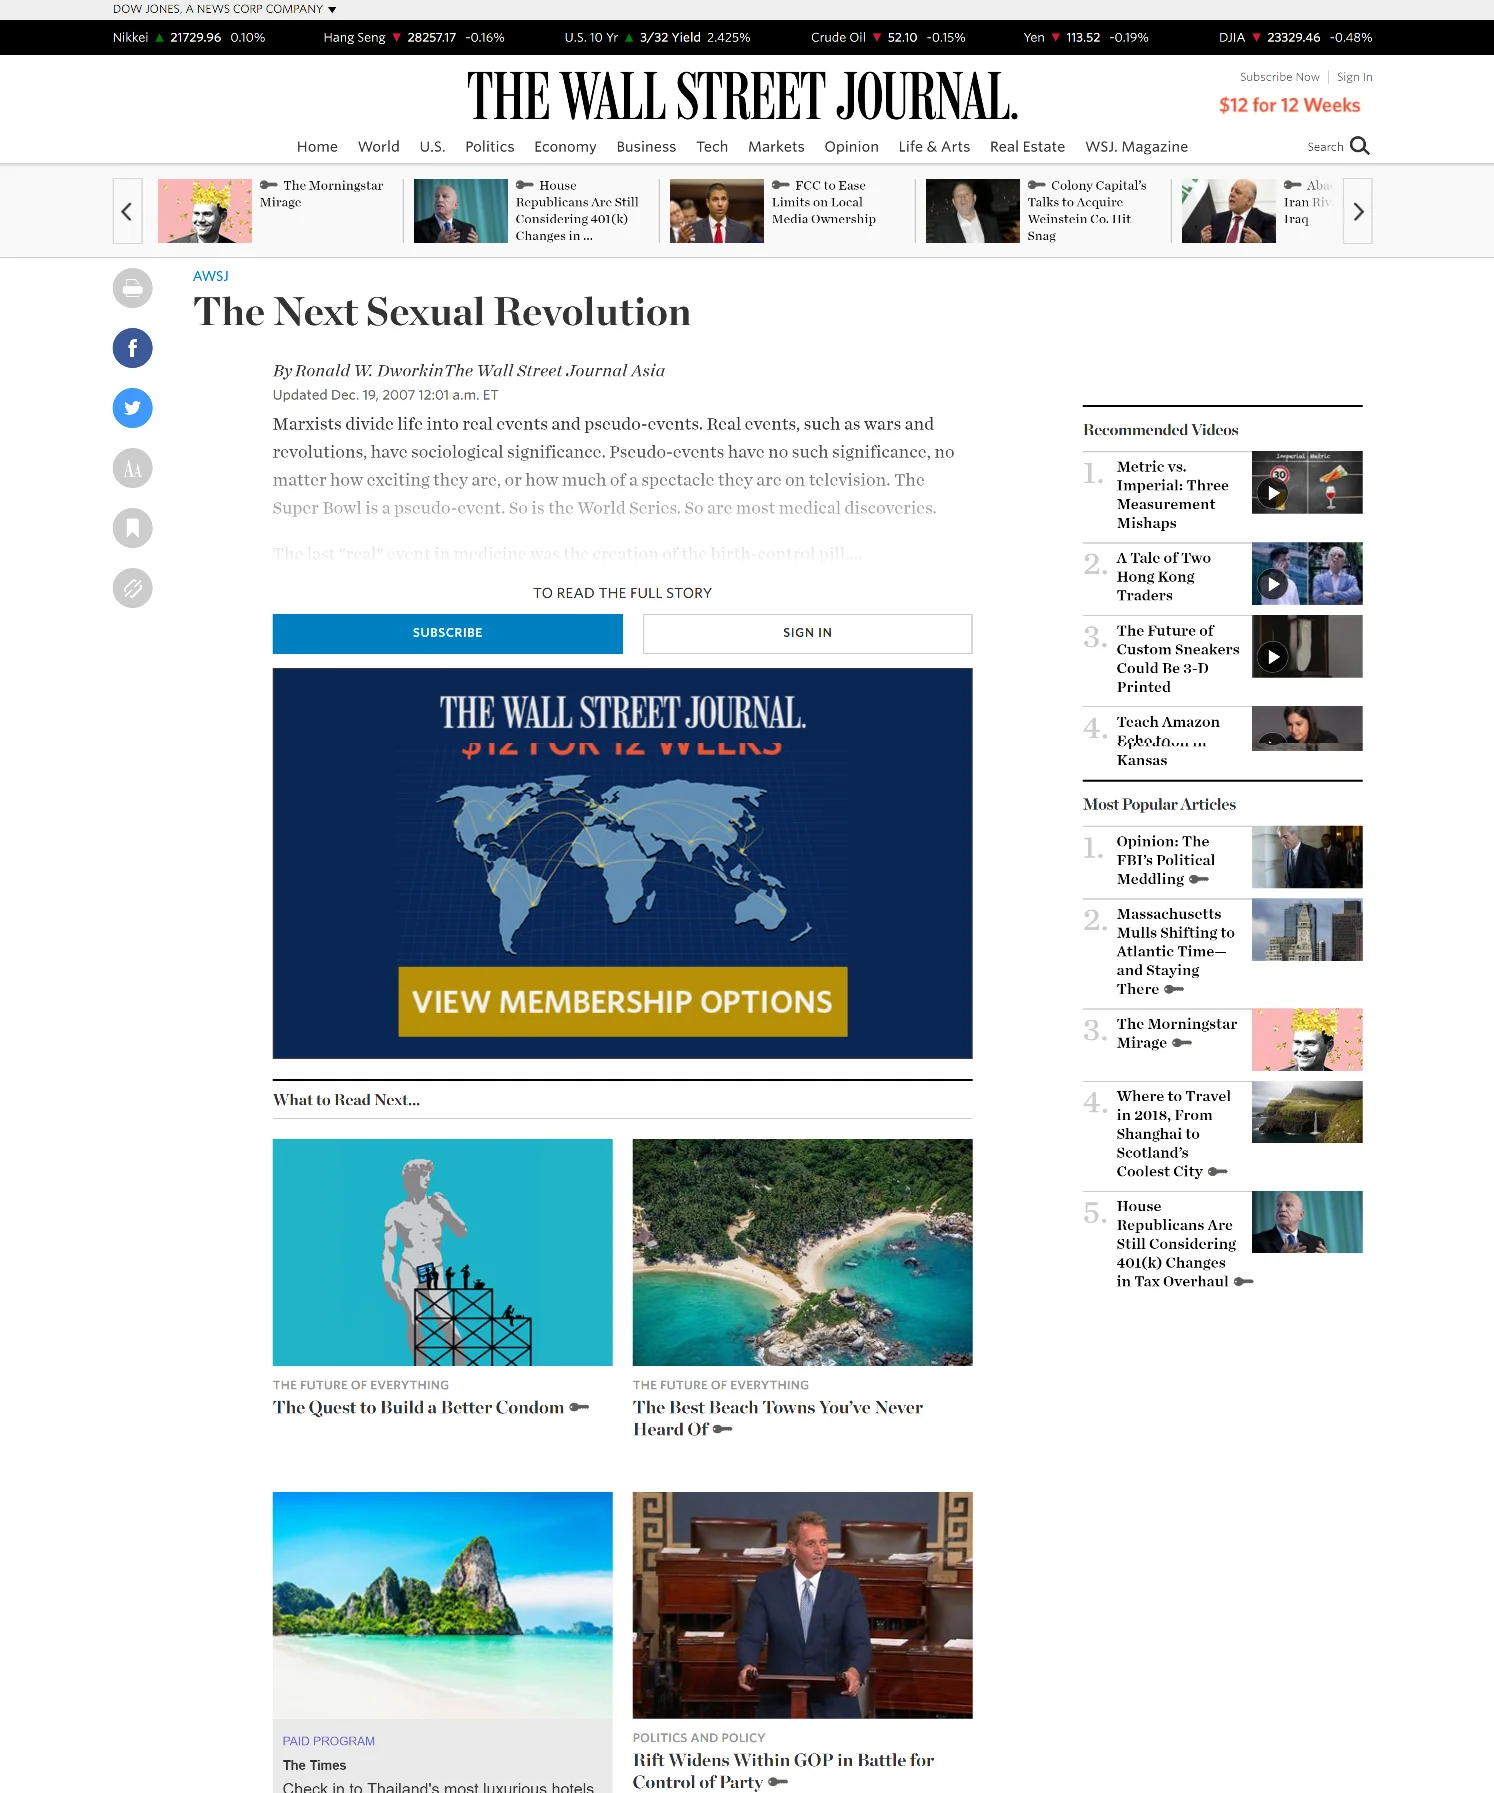Image resolution: width=1494 pixels, height=1793 pixels.
Task: Open Life & Arts section
Action: coord(934,146)
